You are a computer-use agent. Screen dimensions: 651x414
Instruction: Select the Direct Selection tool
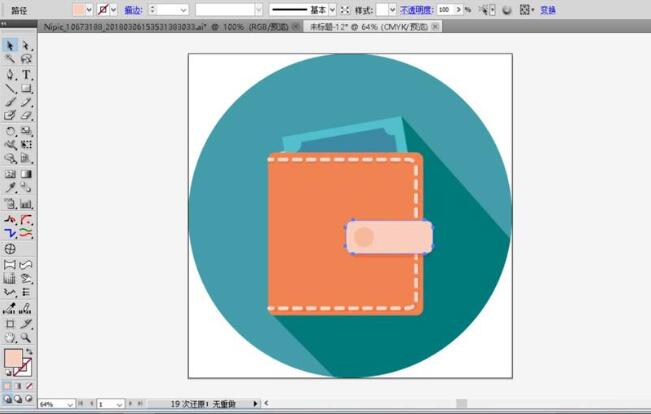(27, 46)
